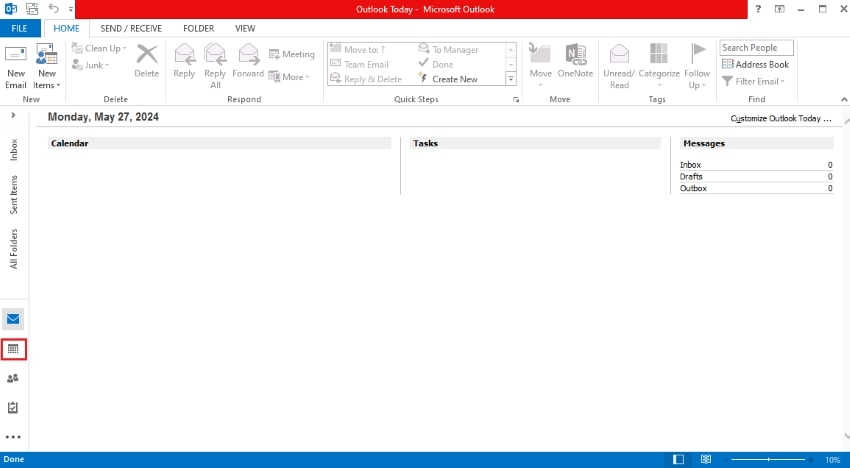Click the Undo icon in title bar

pos(54,9)
